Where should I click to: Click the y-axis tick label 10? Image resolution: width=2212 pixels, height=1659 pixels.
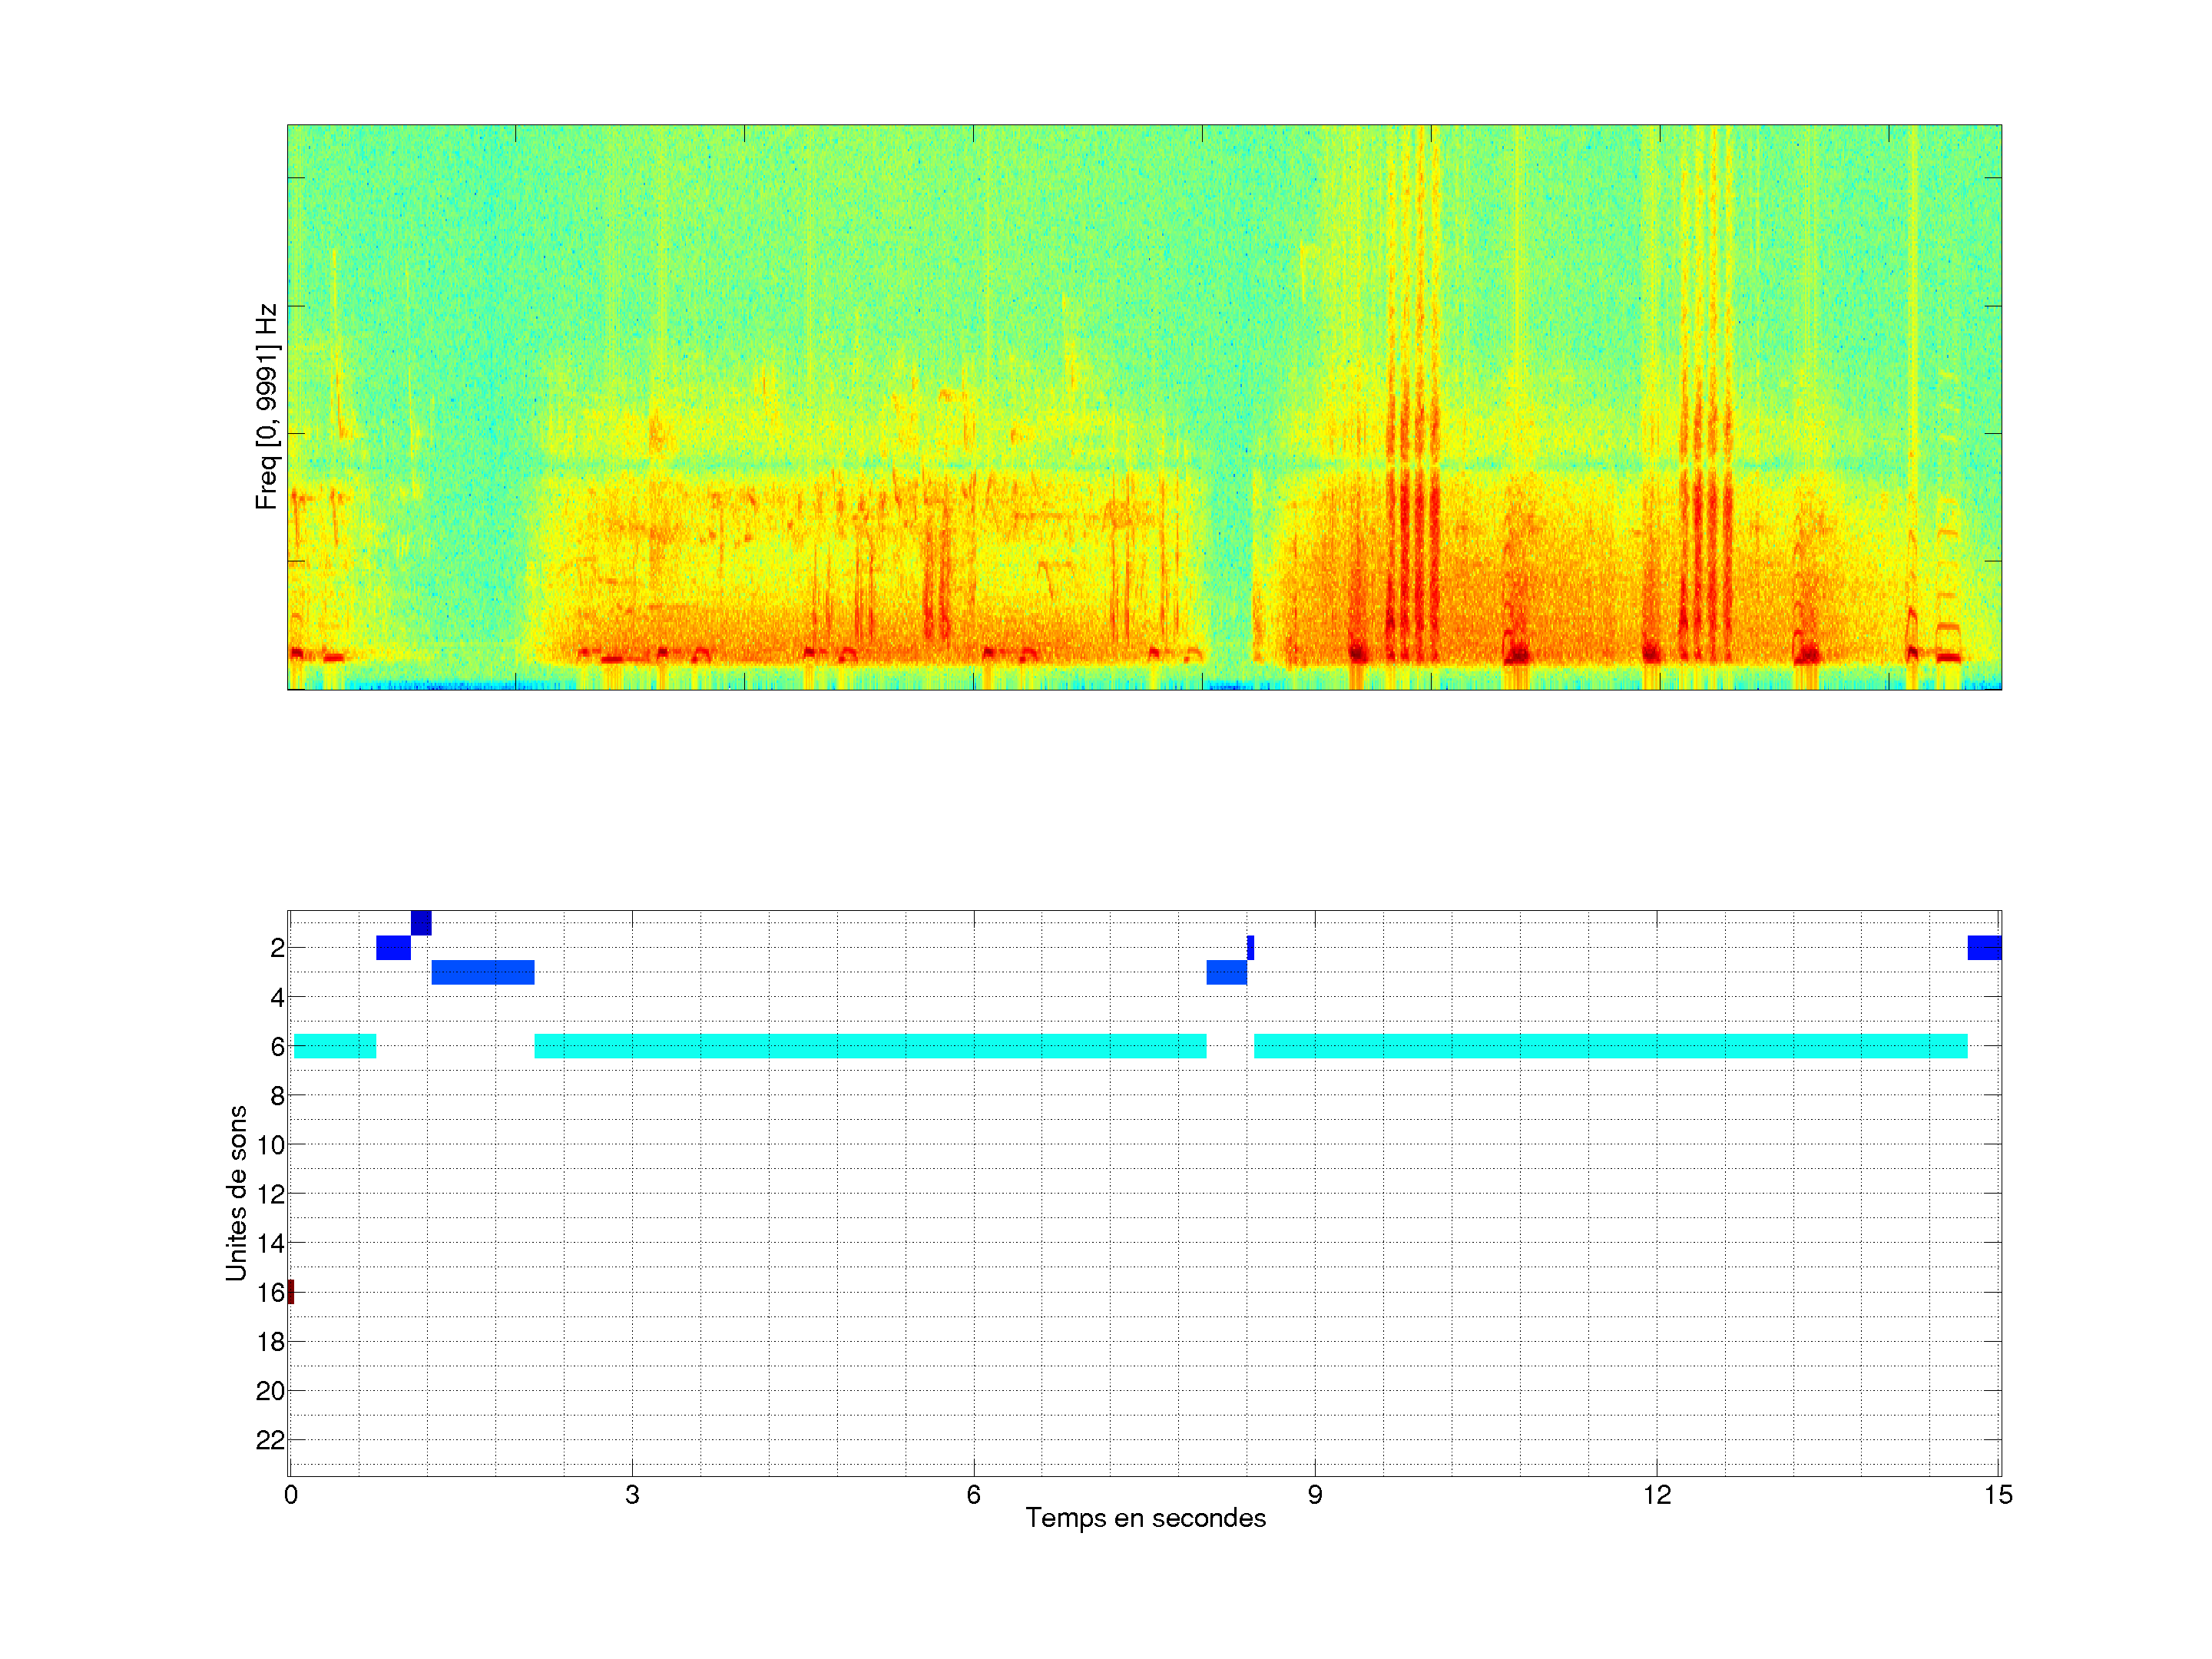point(270,1145)
